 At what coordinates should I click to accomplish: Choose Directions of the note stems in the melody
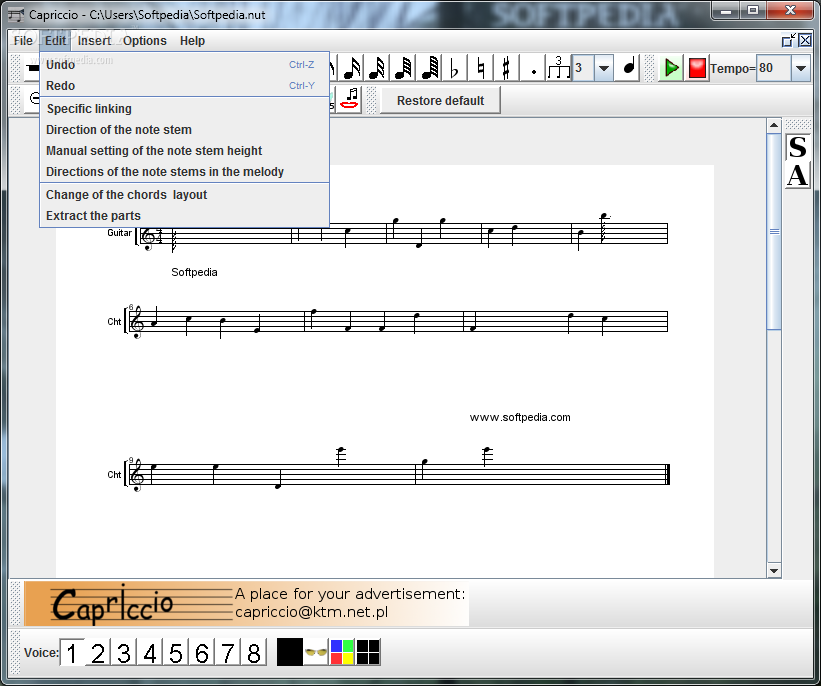[184, 172]
